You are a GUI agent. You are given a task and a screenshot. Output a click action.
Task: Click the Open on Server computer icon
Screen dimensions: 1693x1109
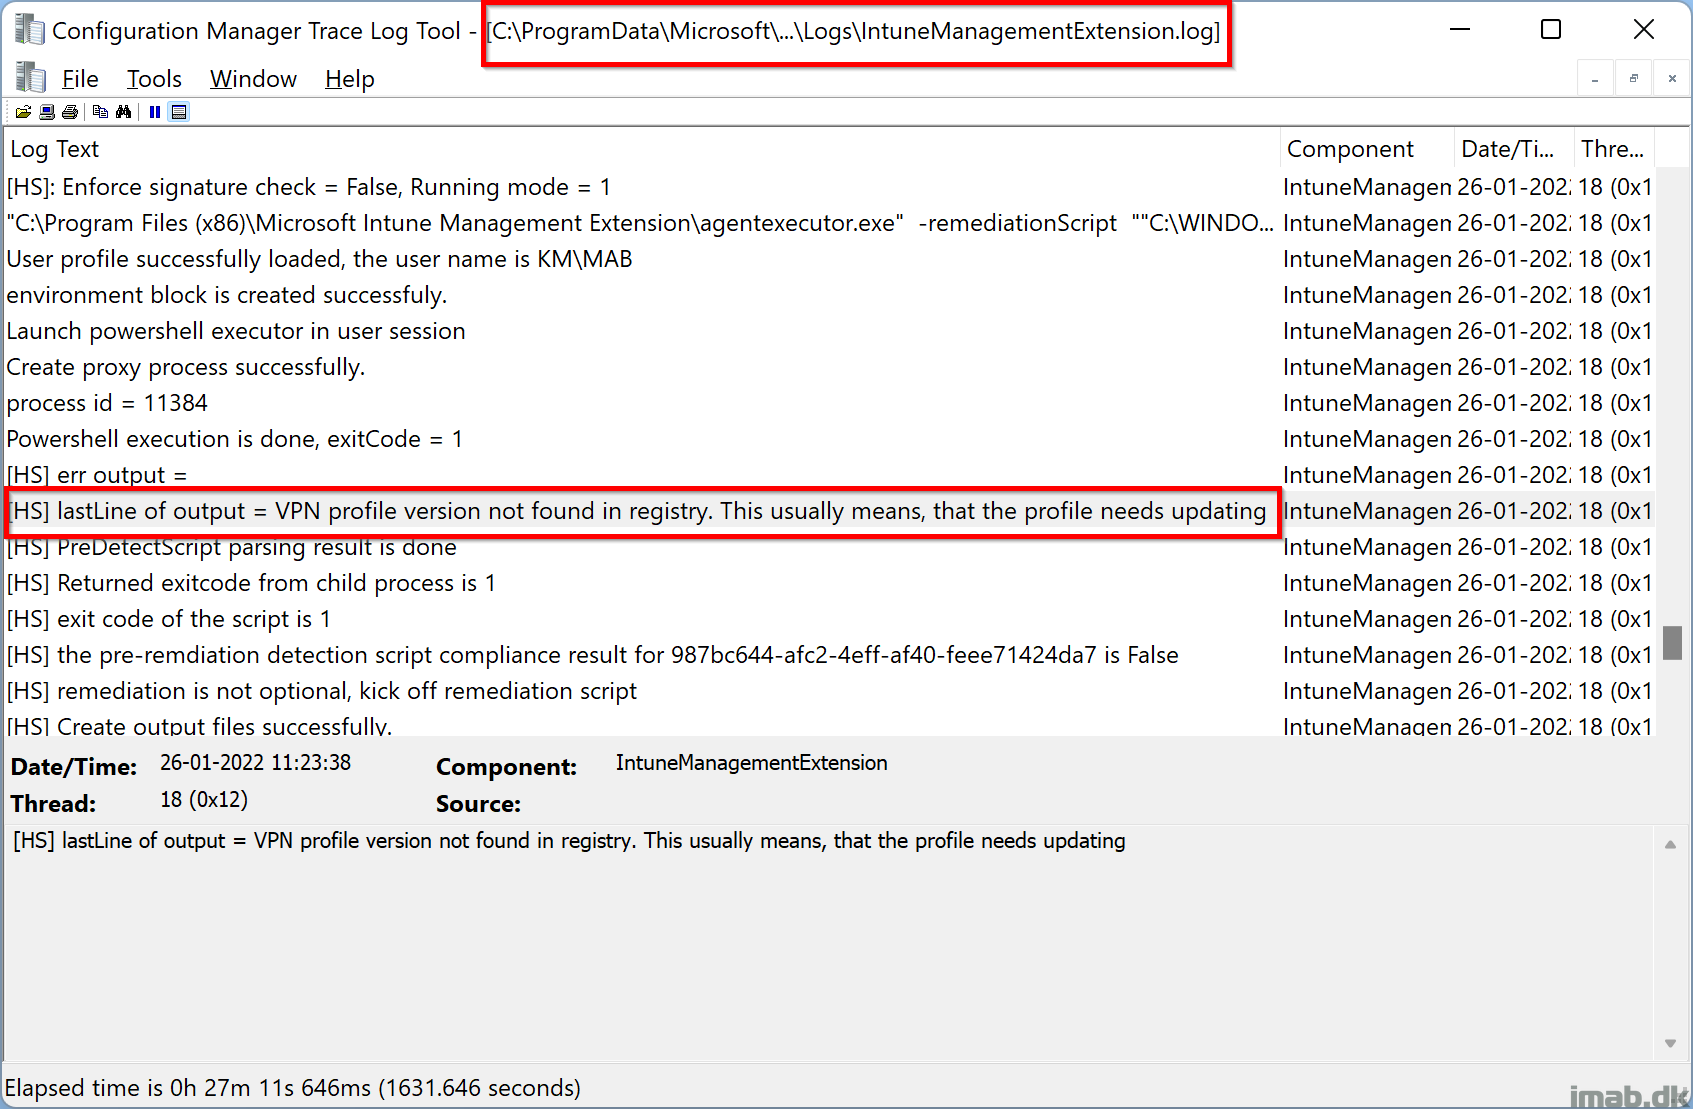click(47, 112)
